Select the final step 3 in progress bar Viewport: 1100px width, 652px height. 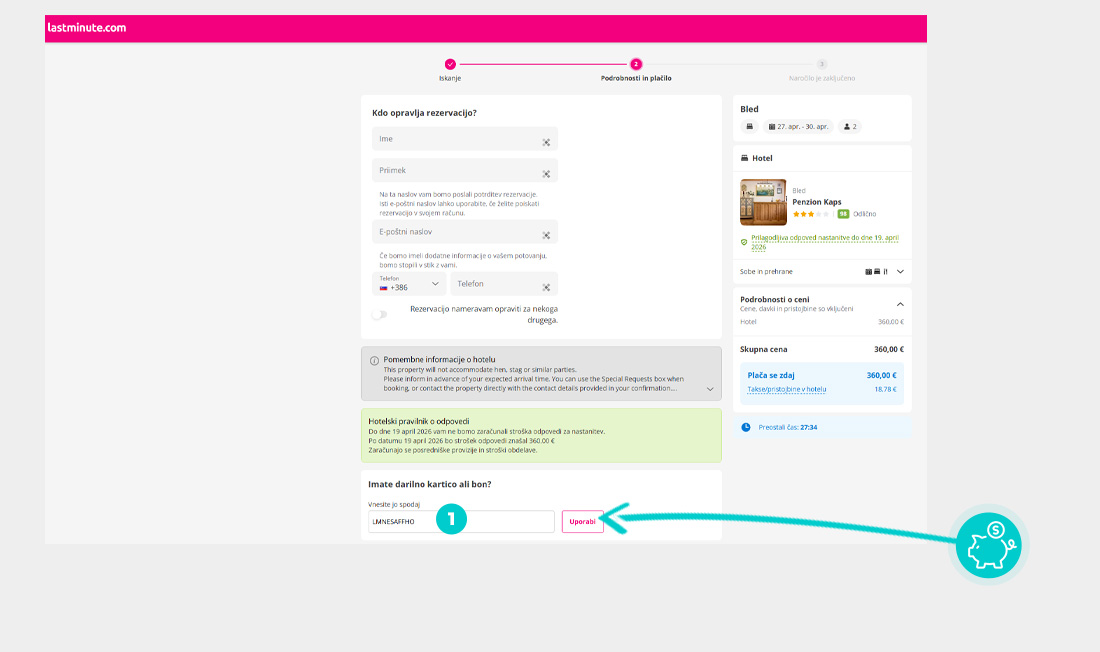(x=821, y=64)
